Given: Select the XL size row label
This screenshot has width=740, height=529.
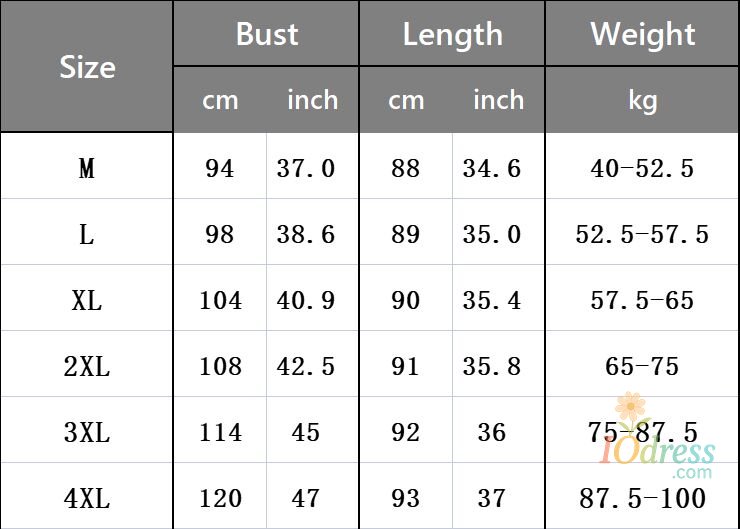Looking at the screenshot, I should 87,301.
